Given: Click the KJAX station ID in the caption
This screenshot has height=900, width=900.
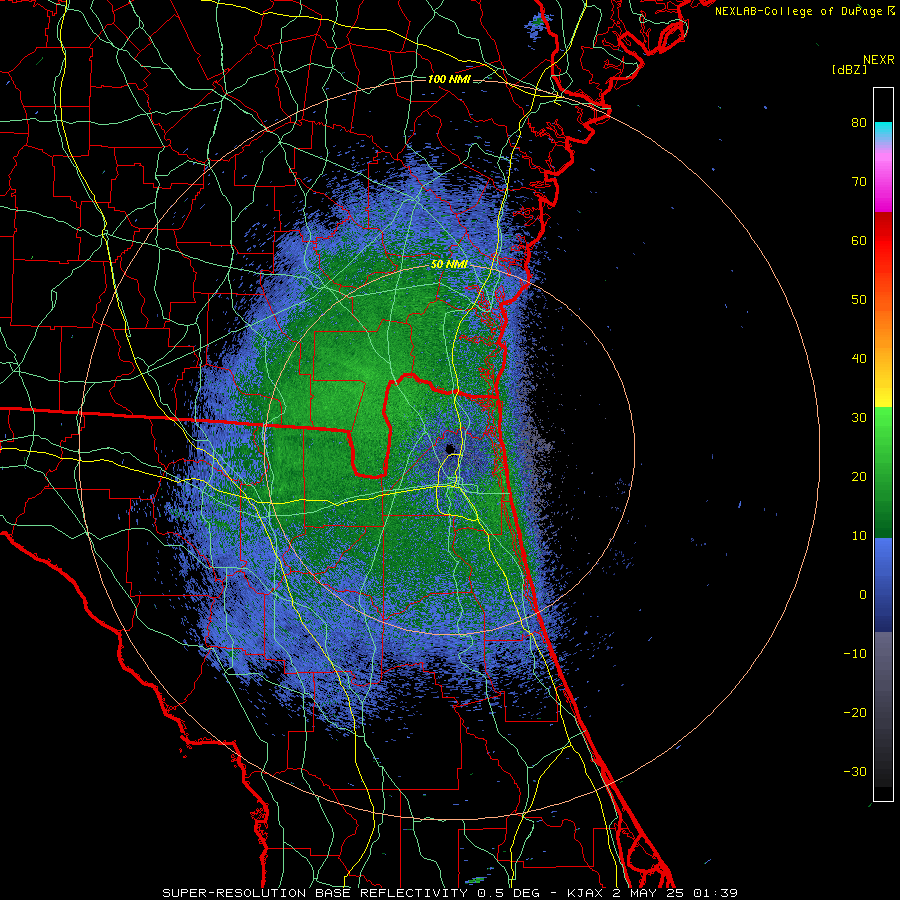Looking at the screenshot, I should click(x=587, y=893).
